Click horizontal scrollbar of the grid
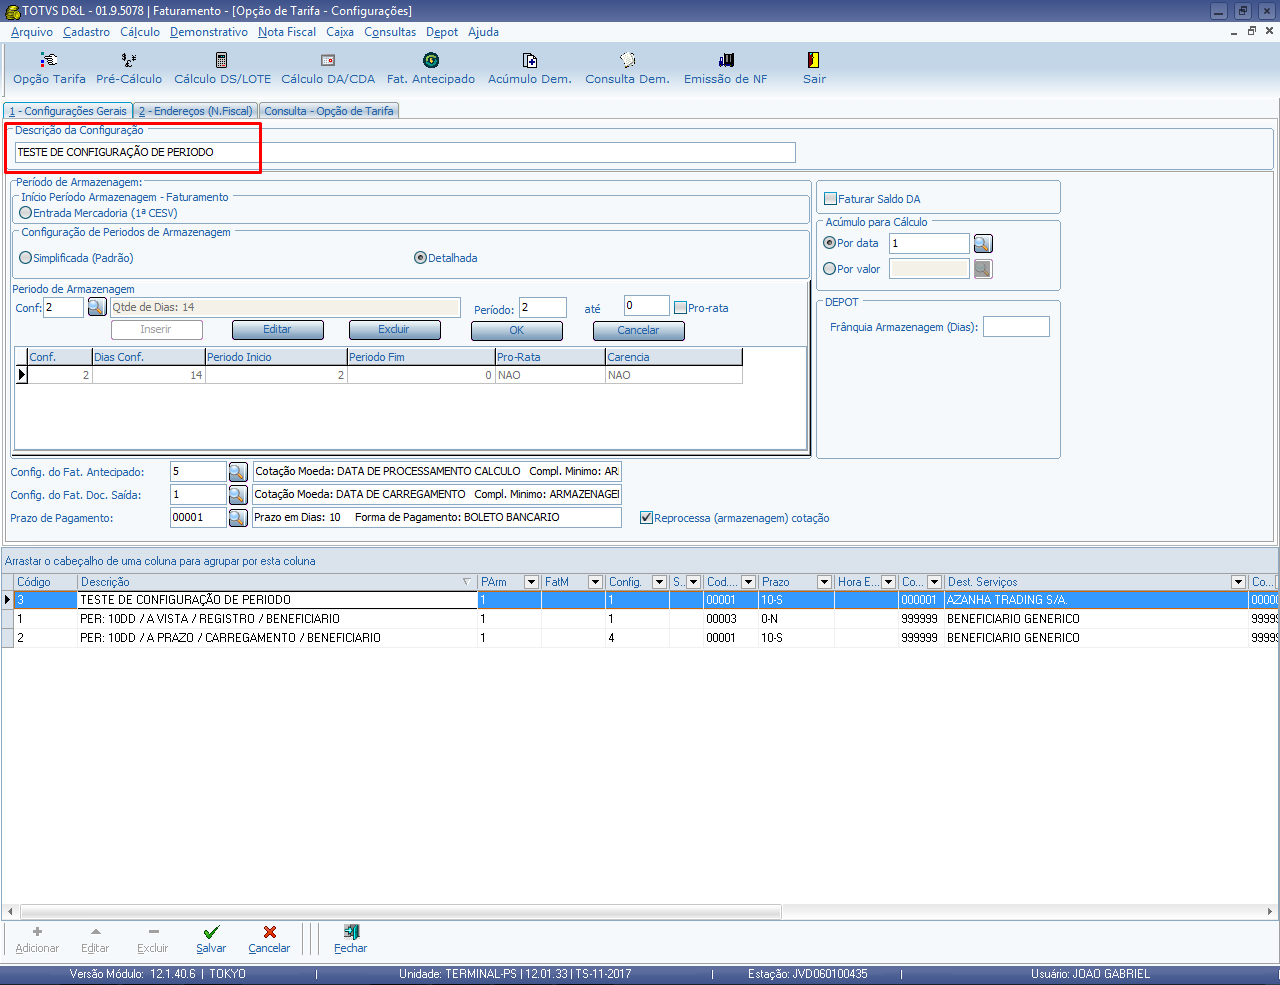 (400, 912)
